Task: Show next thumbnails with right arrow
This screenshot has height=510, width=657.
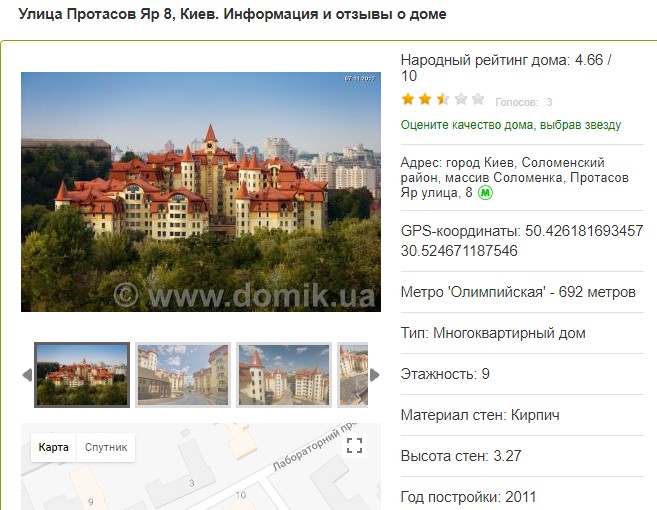Action: pyautogui.click(x=375, y=375)
